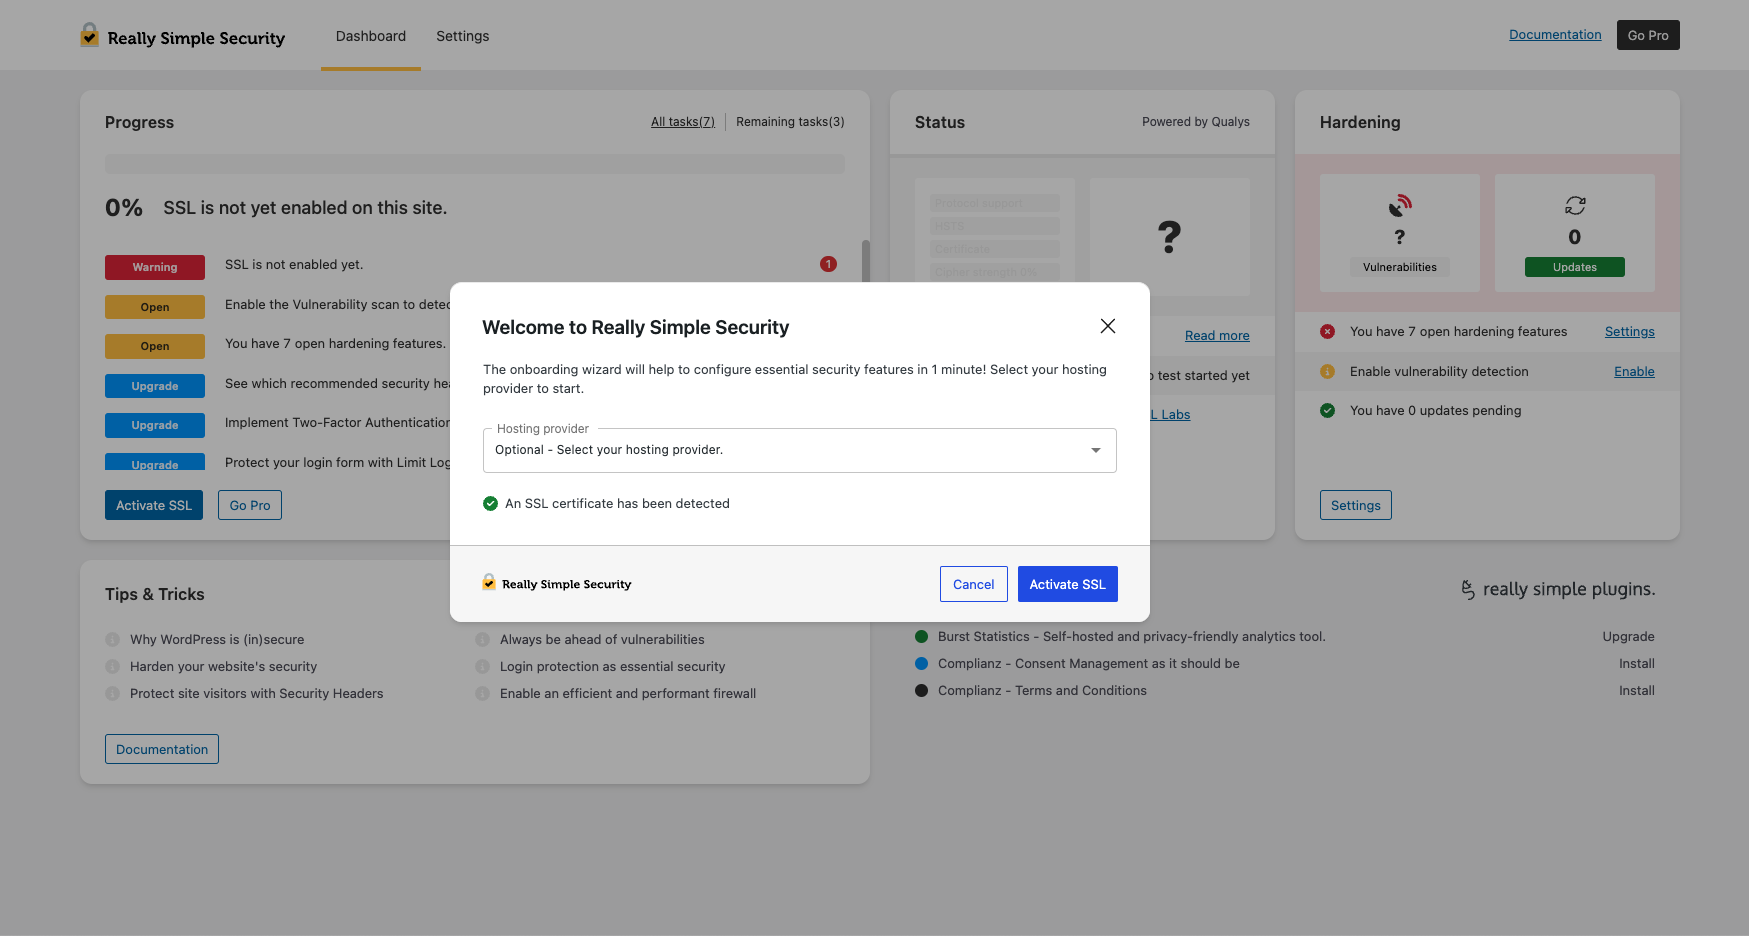Screen dimensions: 1749x936
Task: Install Complianz Consent Management plugin
Action: [1636, 663]
